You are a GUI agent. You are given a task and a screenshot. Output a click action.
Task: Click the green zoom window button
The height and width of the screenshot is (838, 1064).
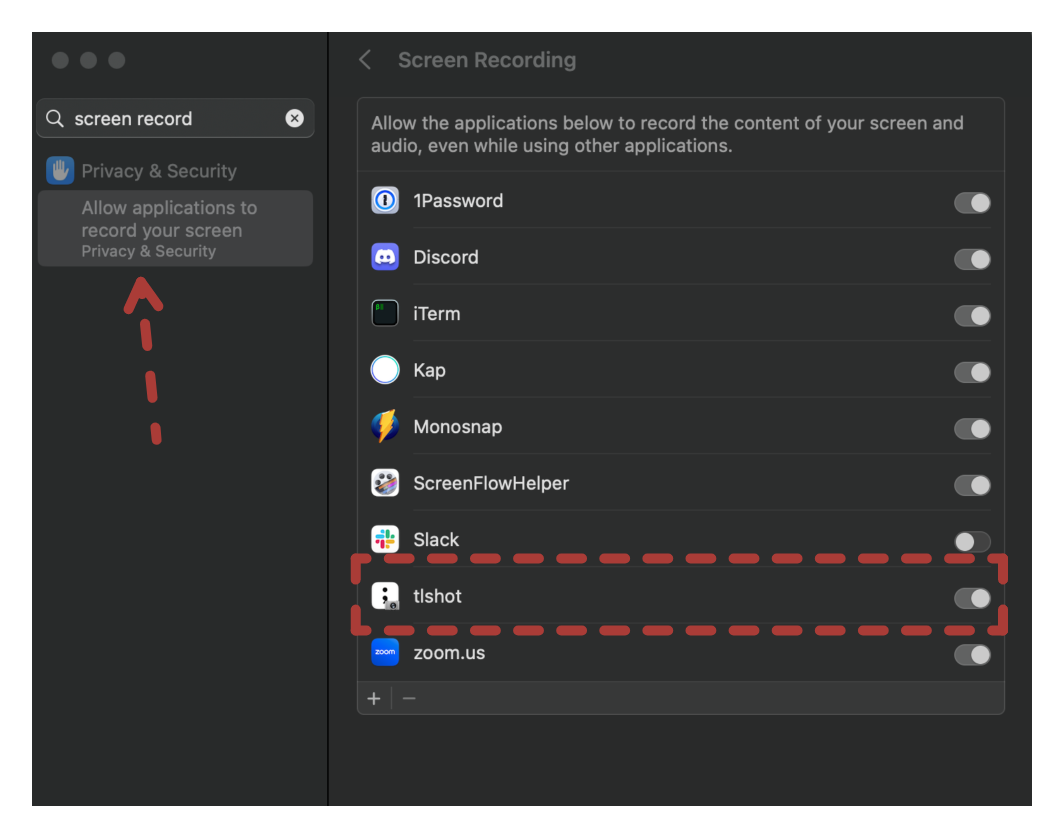117,60
